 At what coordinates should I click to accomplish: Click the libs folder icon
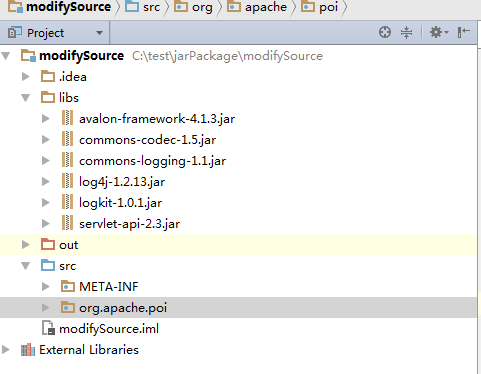48,97
